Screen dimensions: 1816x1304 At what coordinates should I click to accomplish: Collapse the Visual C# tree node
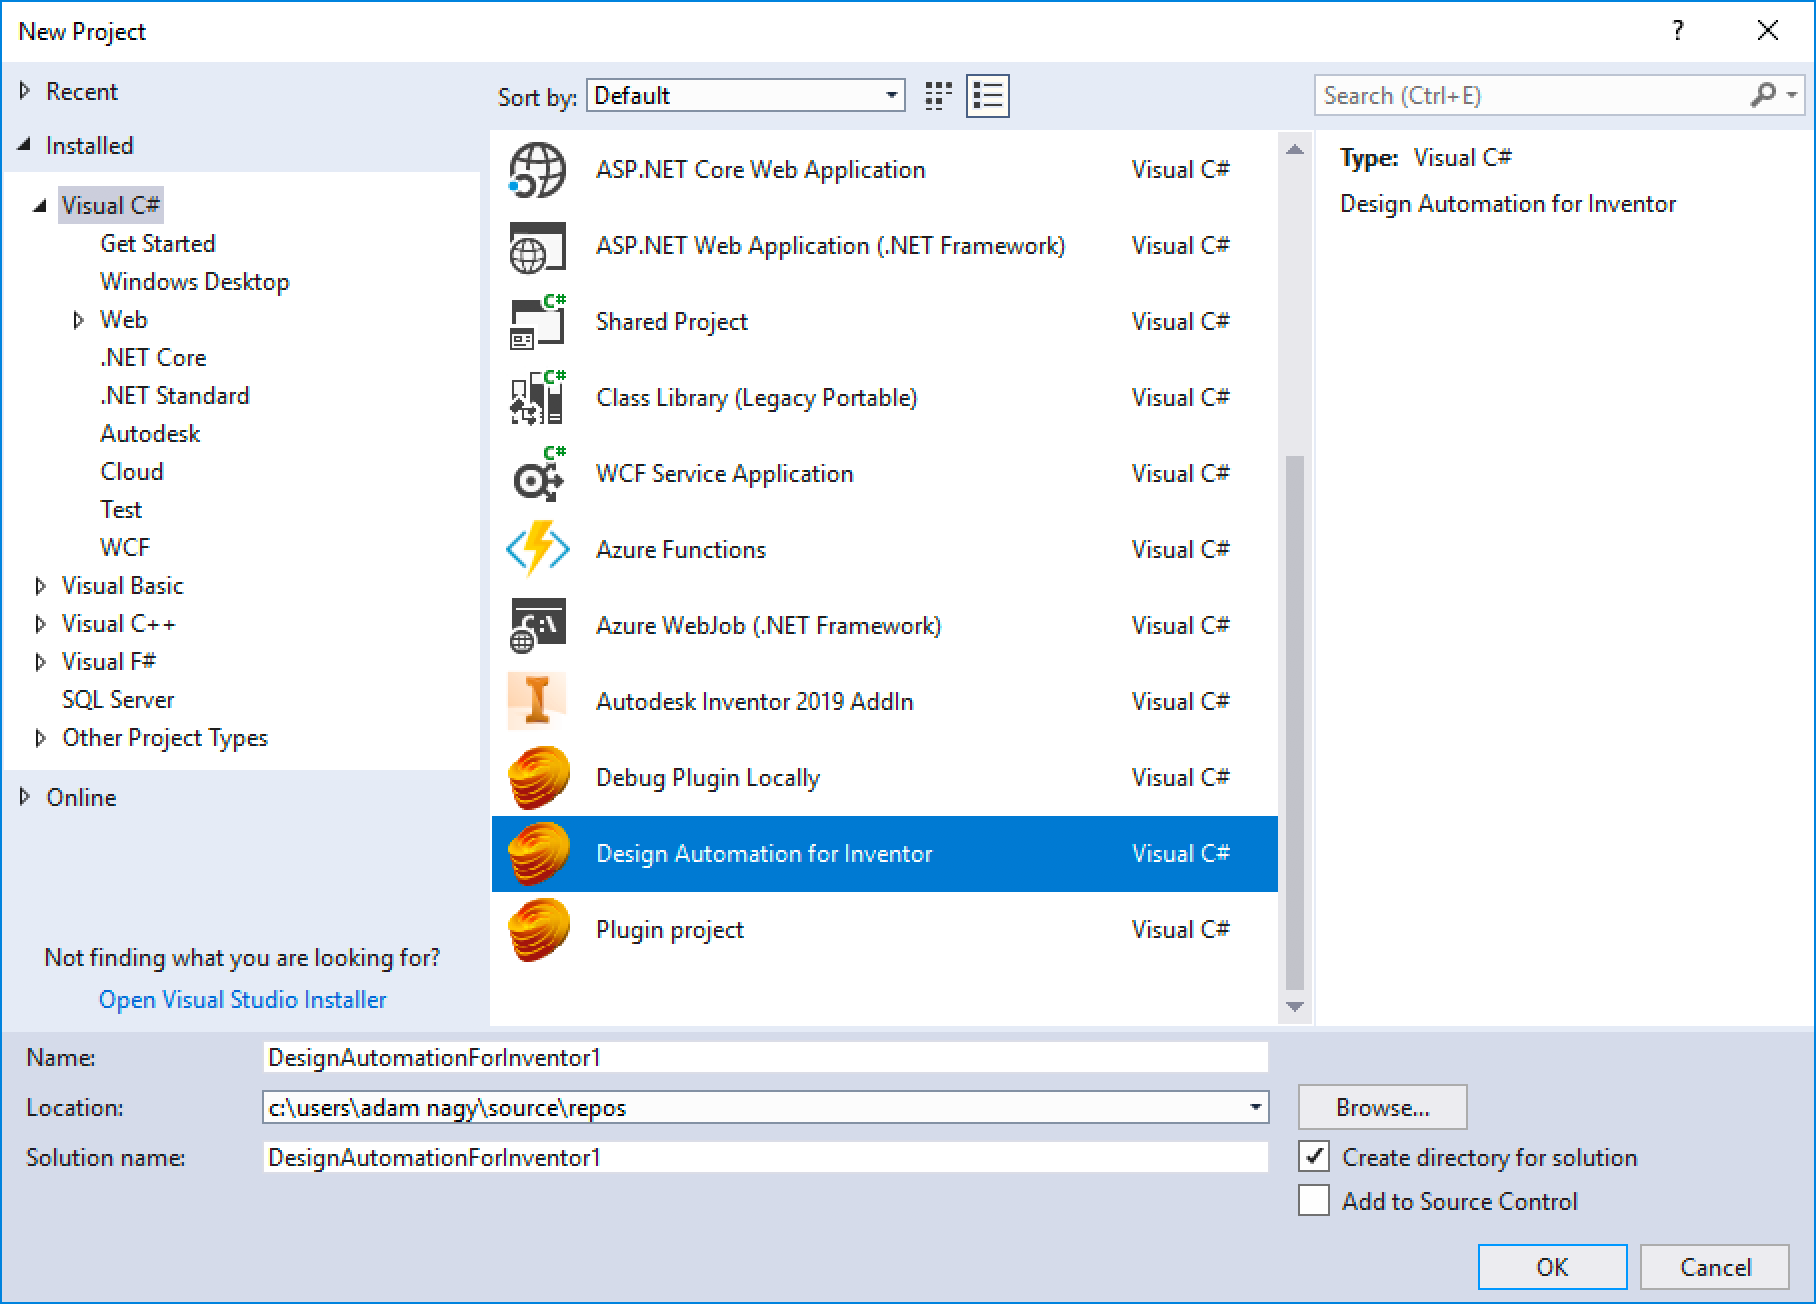click(x=40, y=206)
